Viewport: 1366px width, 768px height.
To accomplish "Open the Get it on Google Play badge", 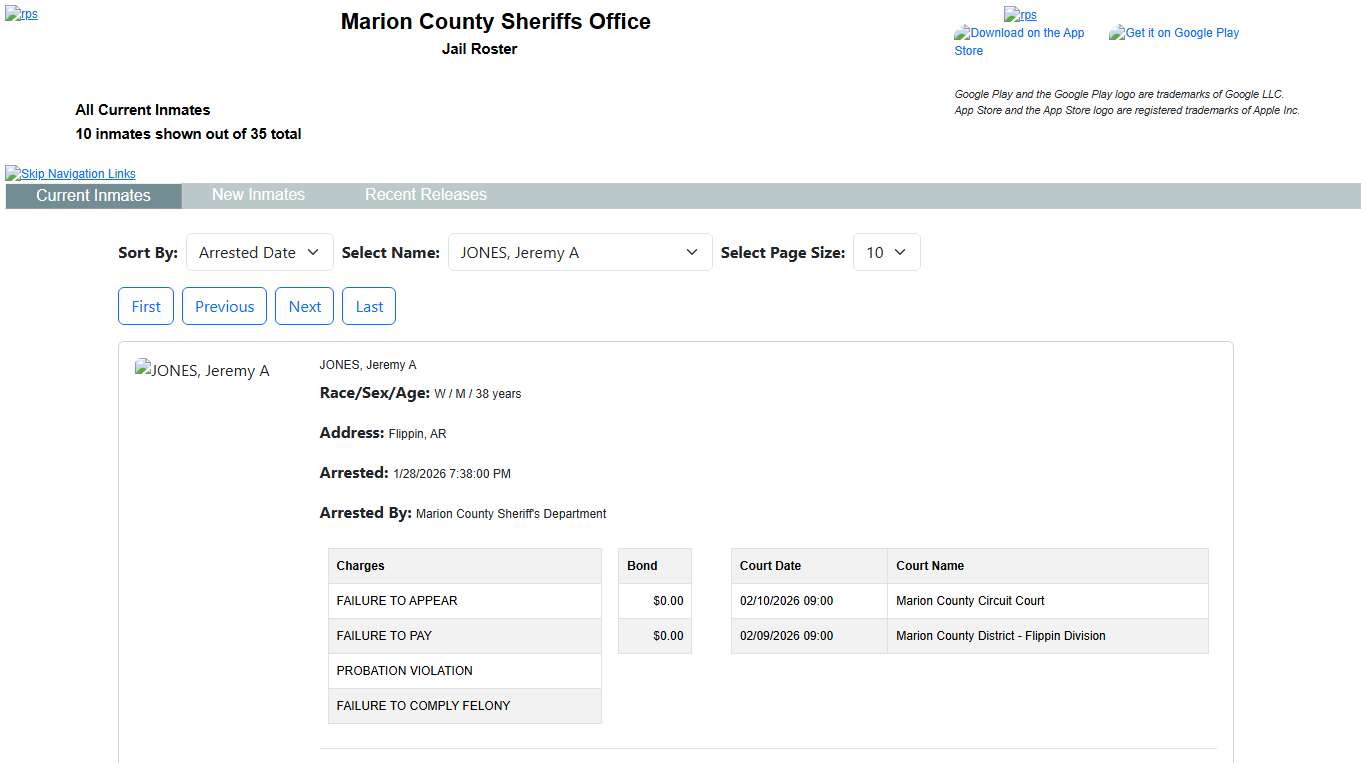I will (1174, 33).
